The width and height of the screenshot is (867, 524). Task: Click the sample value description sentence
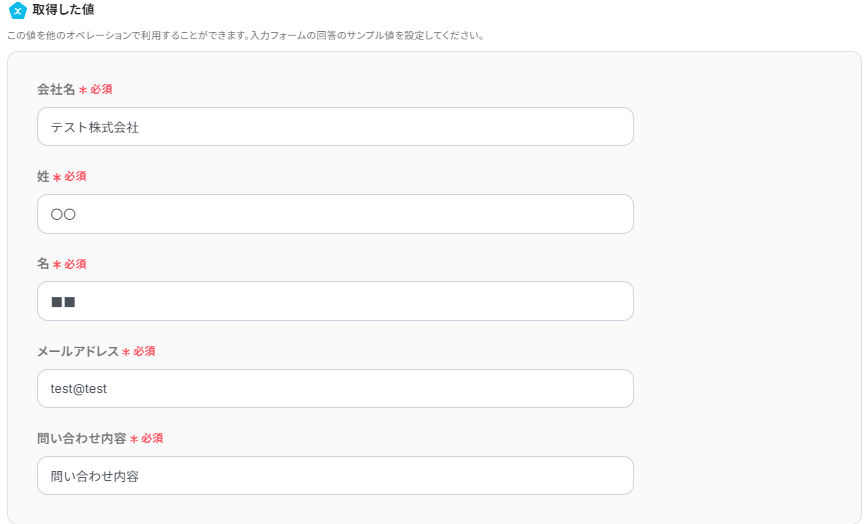(246, 36)
